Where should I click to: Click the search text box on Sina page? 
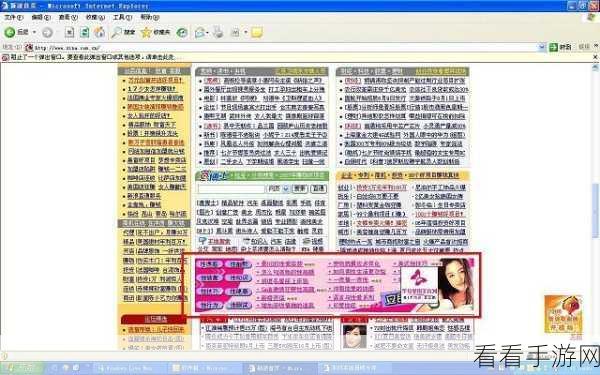coord(231,188)
